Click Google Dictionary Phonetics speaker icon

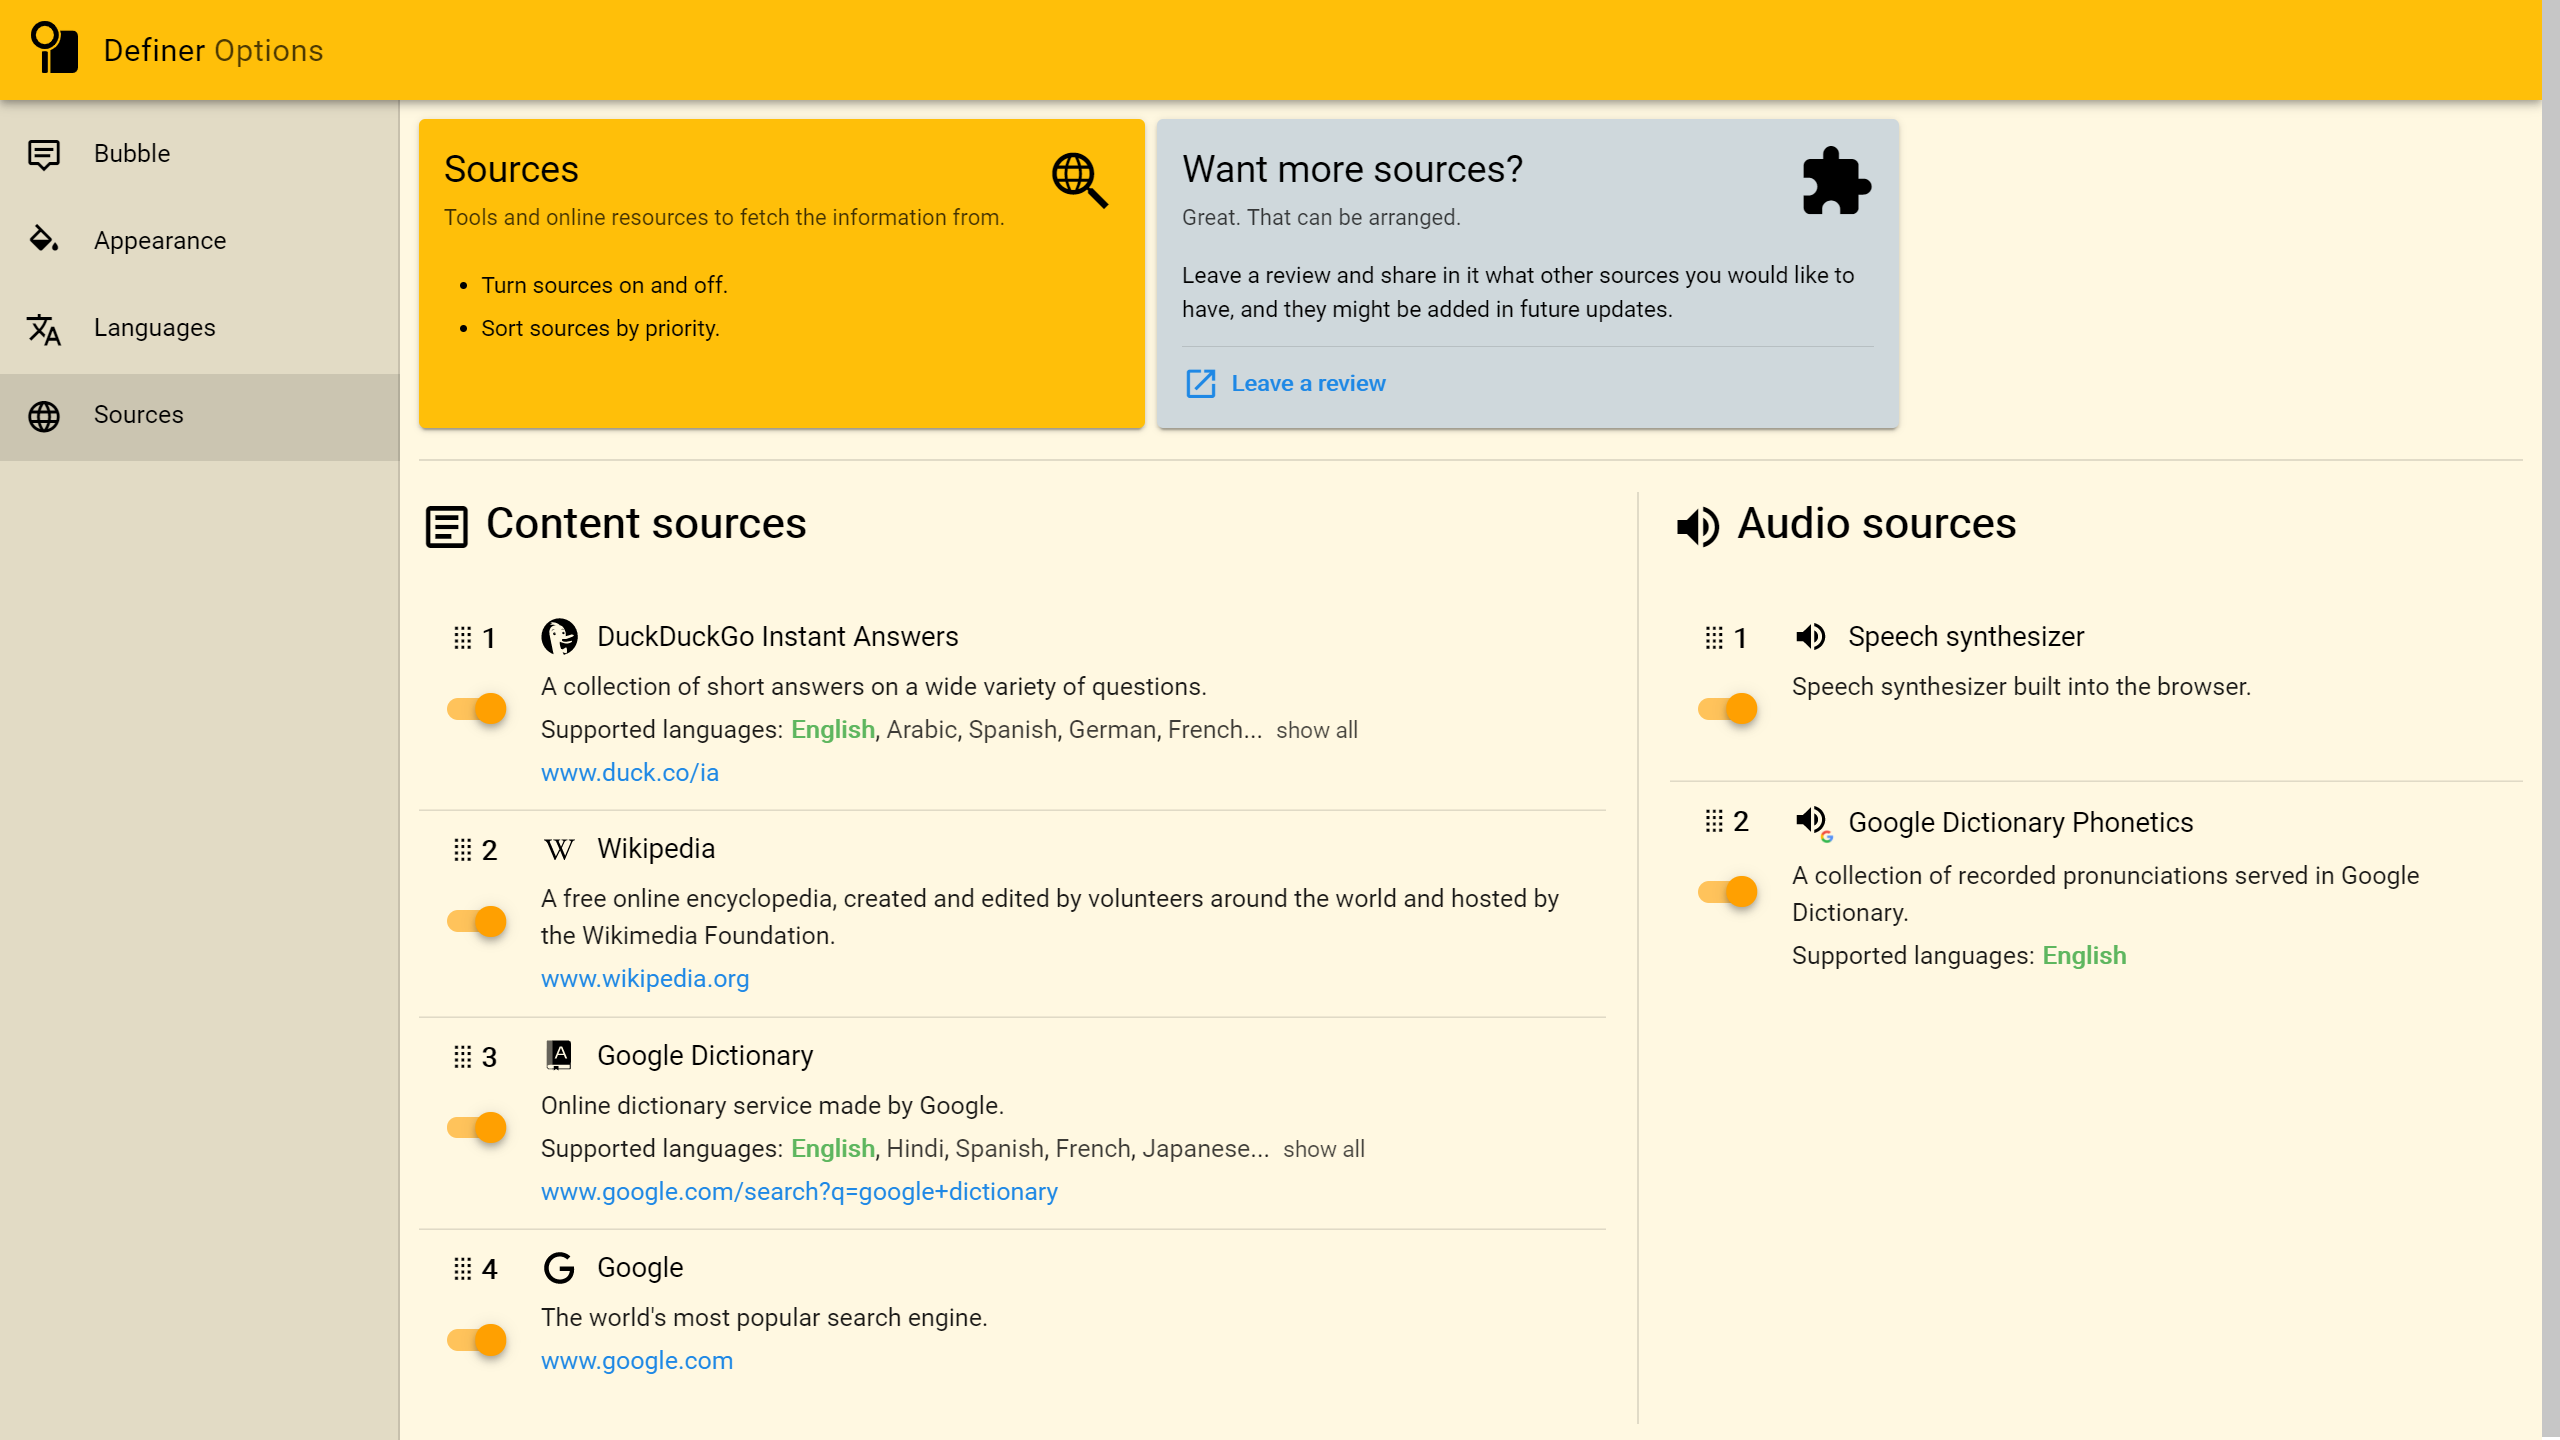(1812, 823)
